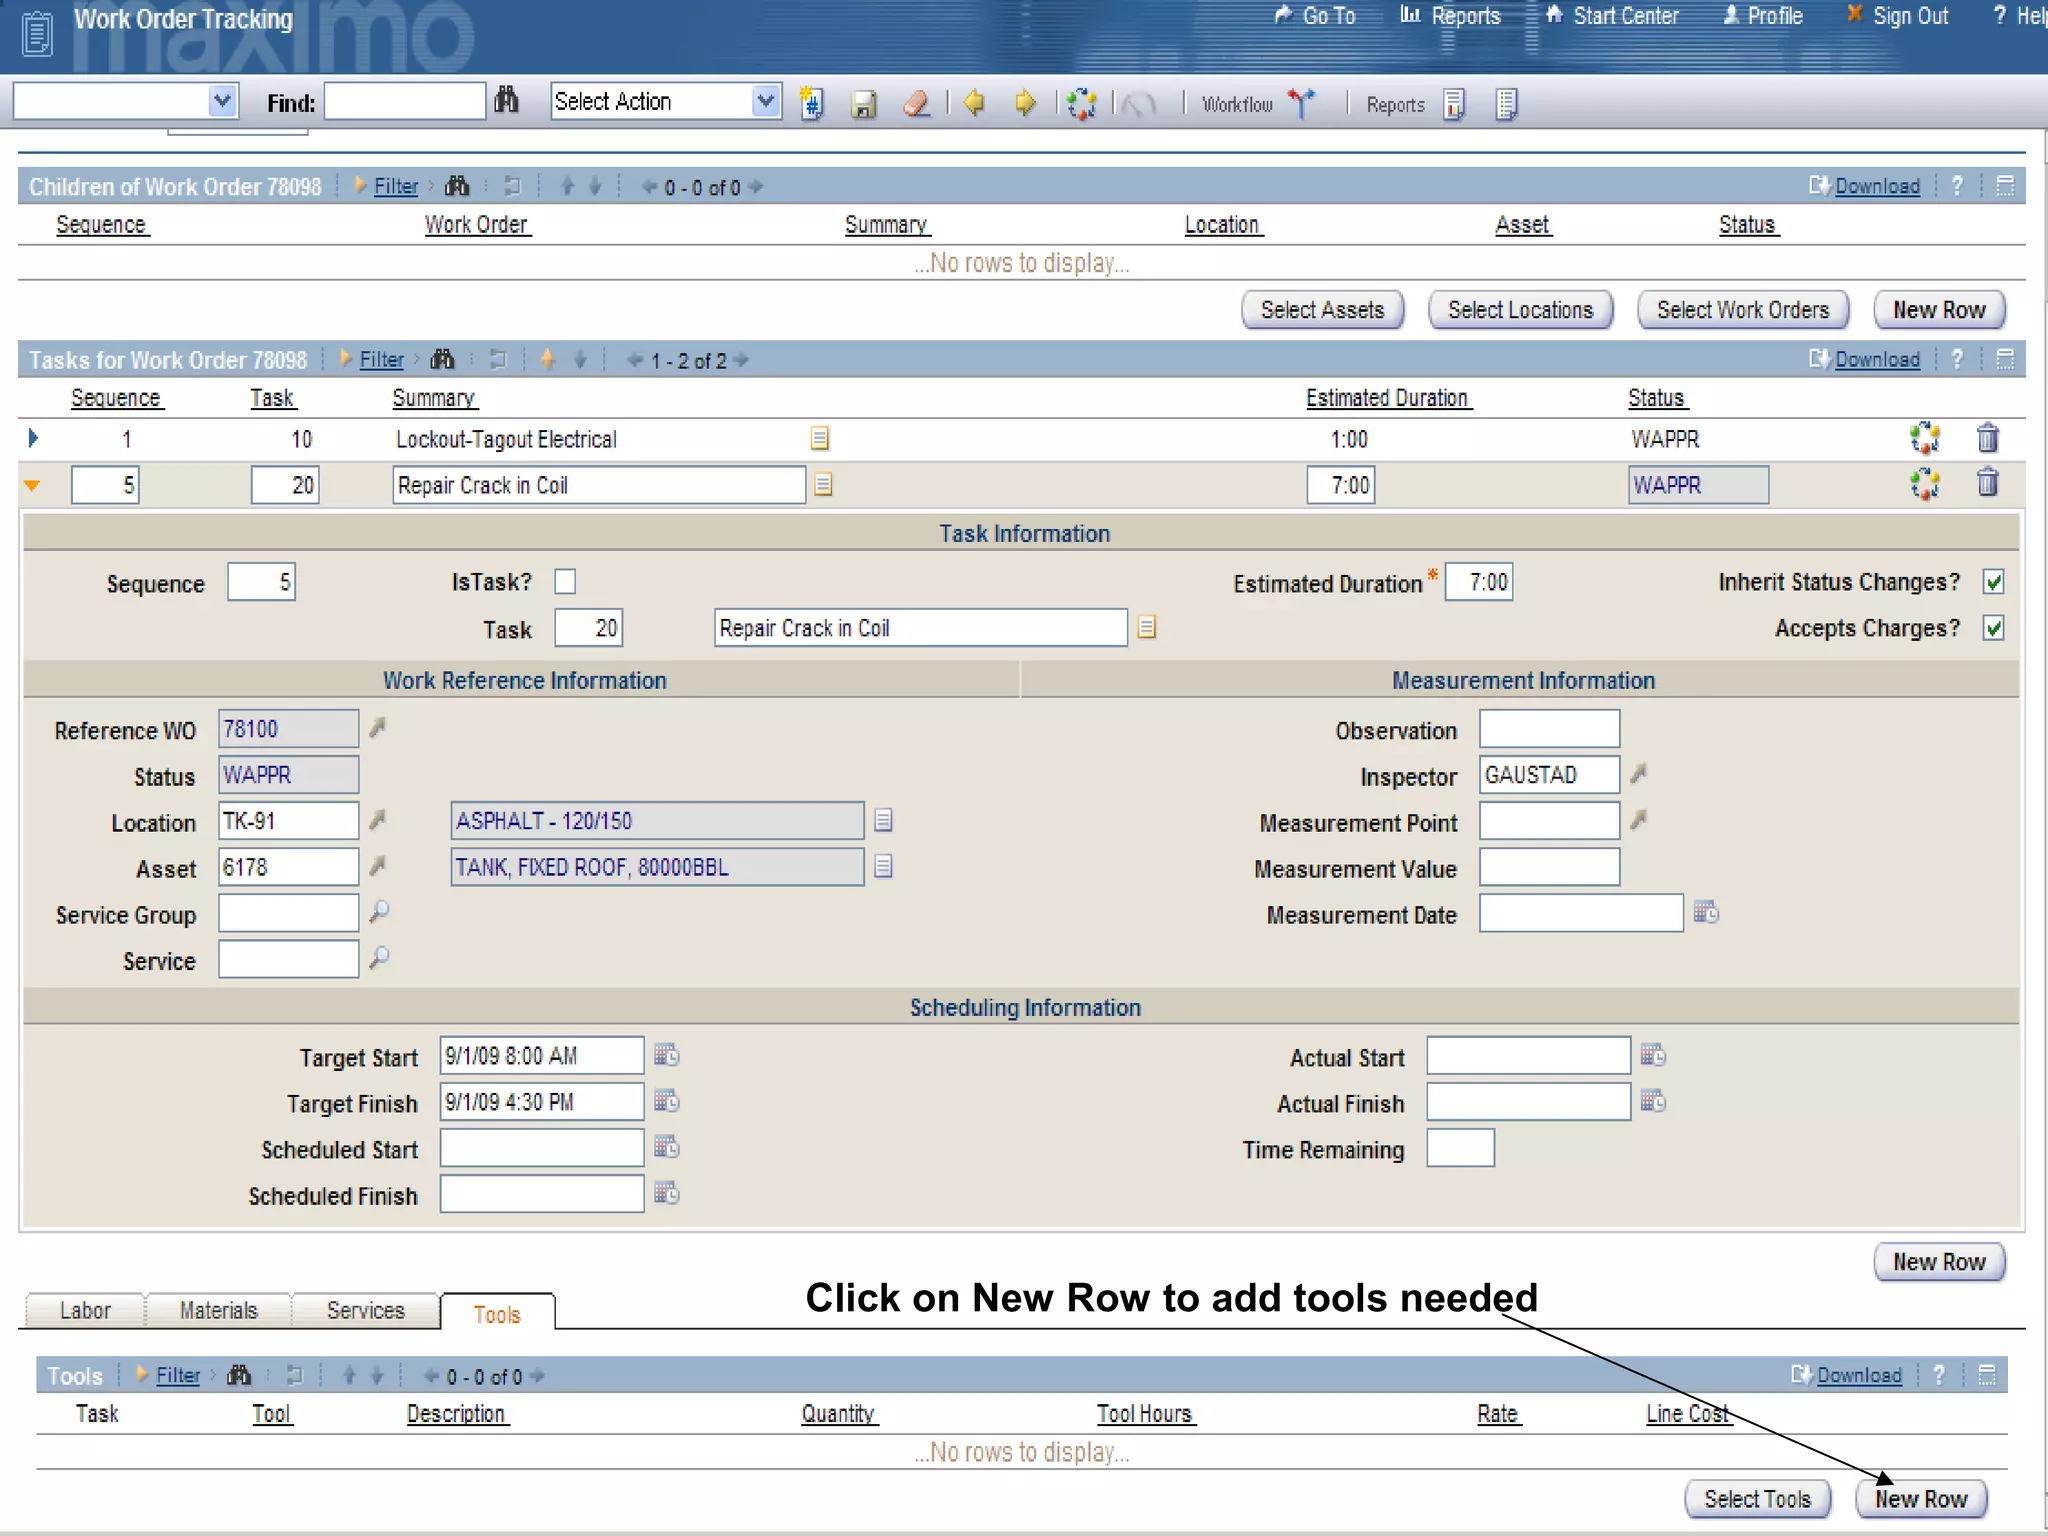Screen dimensions: 2048x1536
Task: Open Measurement Date calendar icon
Action: pyautogui.click(x=1706, y=912)
